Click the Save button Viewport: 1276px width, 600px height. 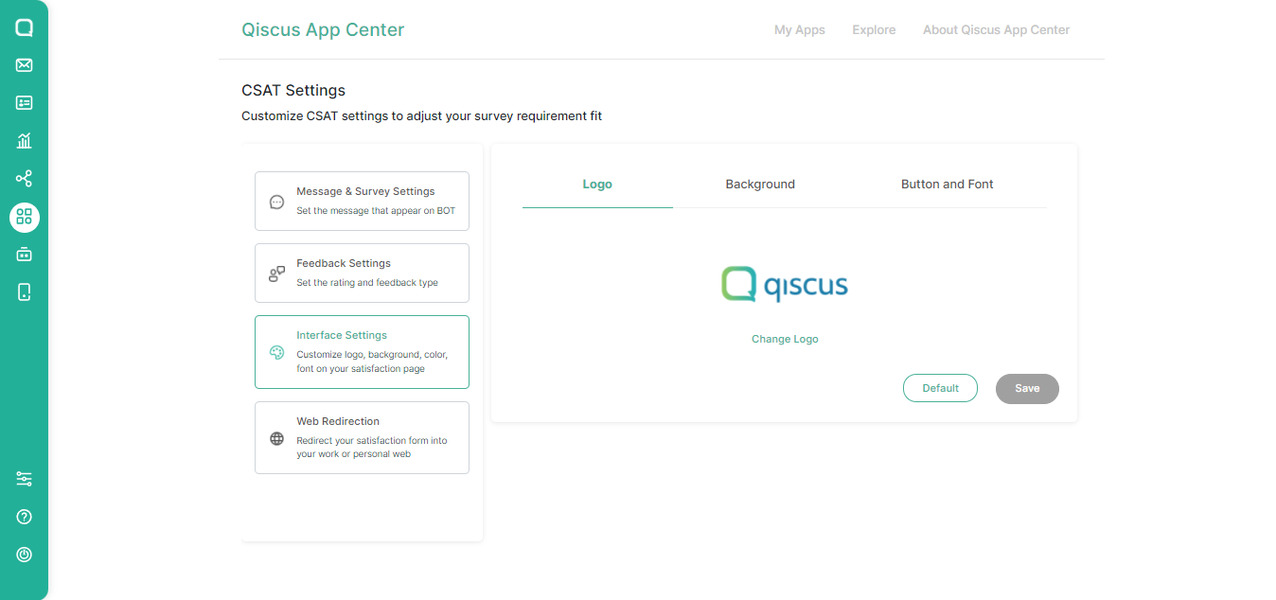[1027, 388]
